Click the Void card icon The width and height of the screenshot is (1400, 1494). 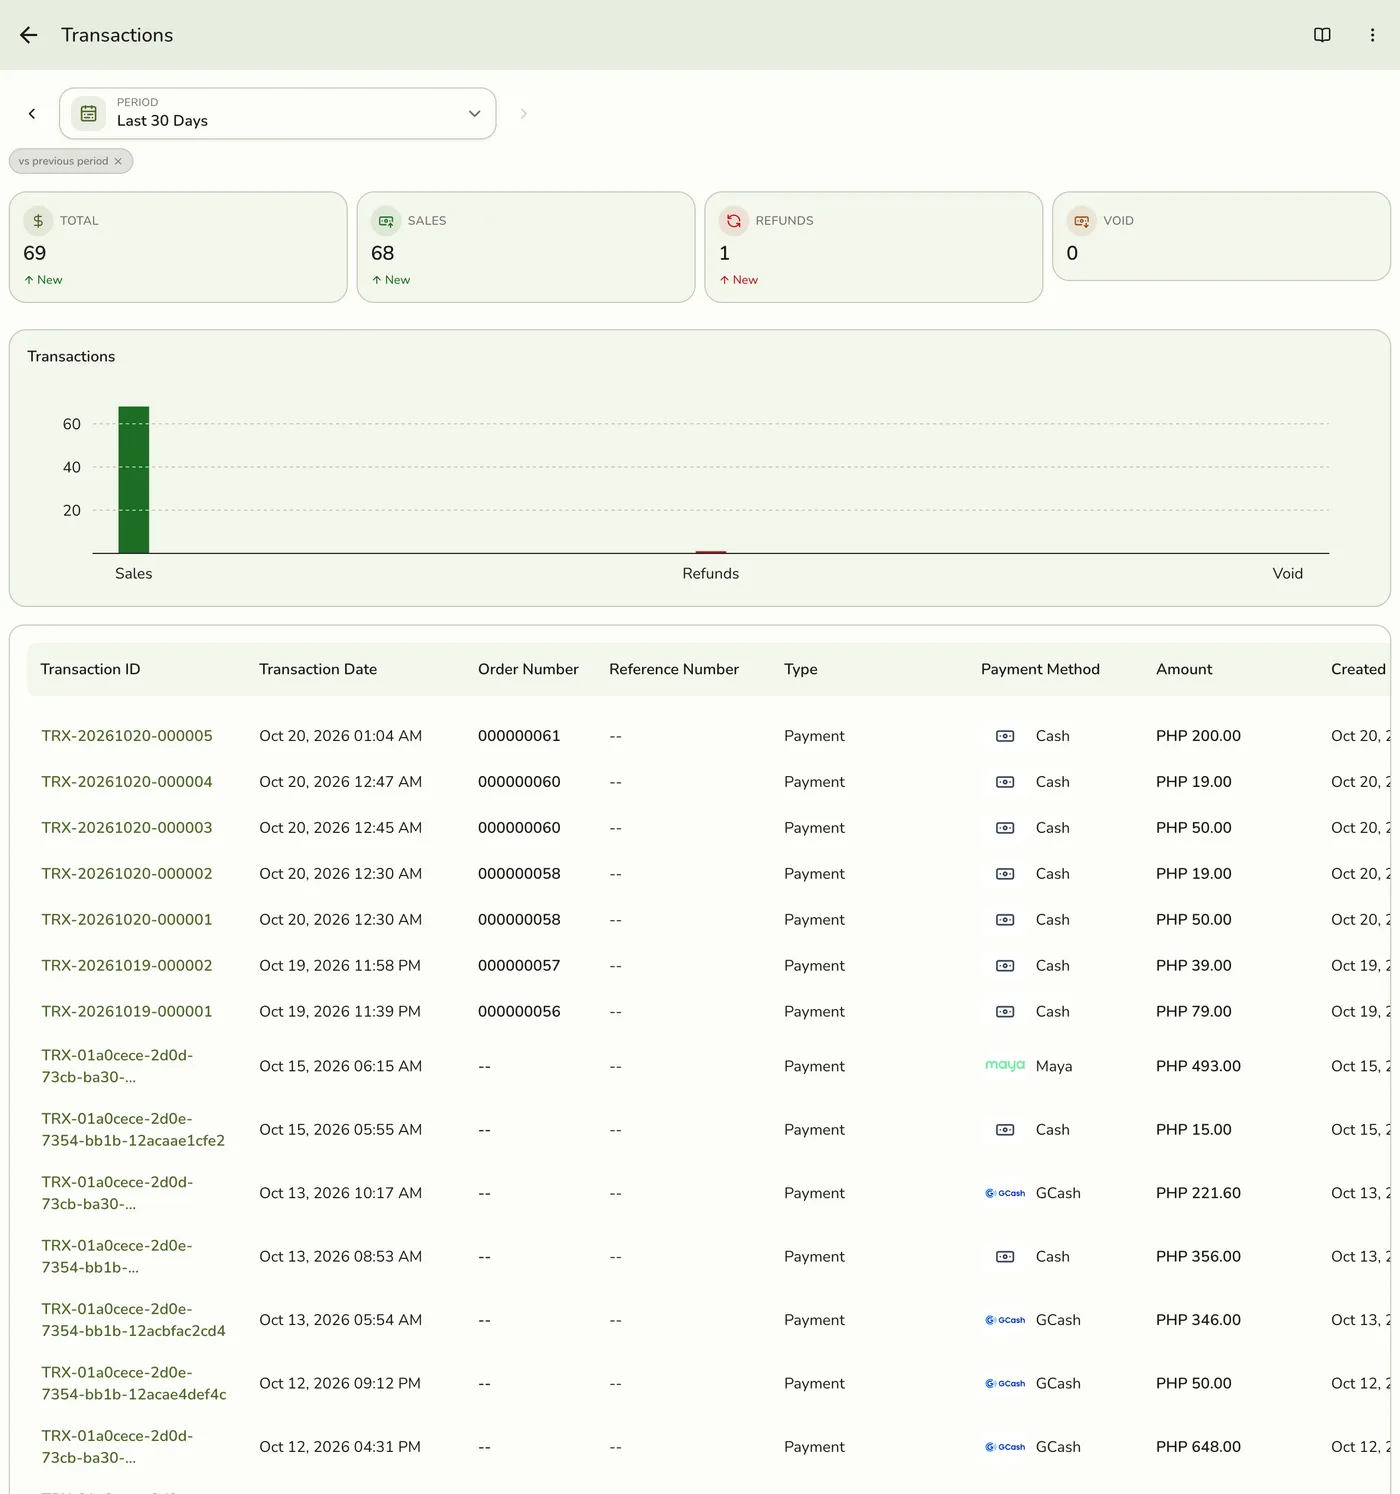(x=1082, y=221)
